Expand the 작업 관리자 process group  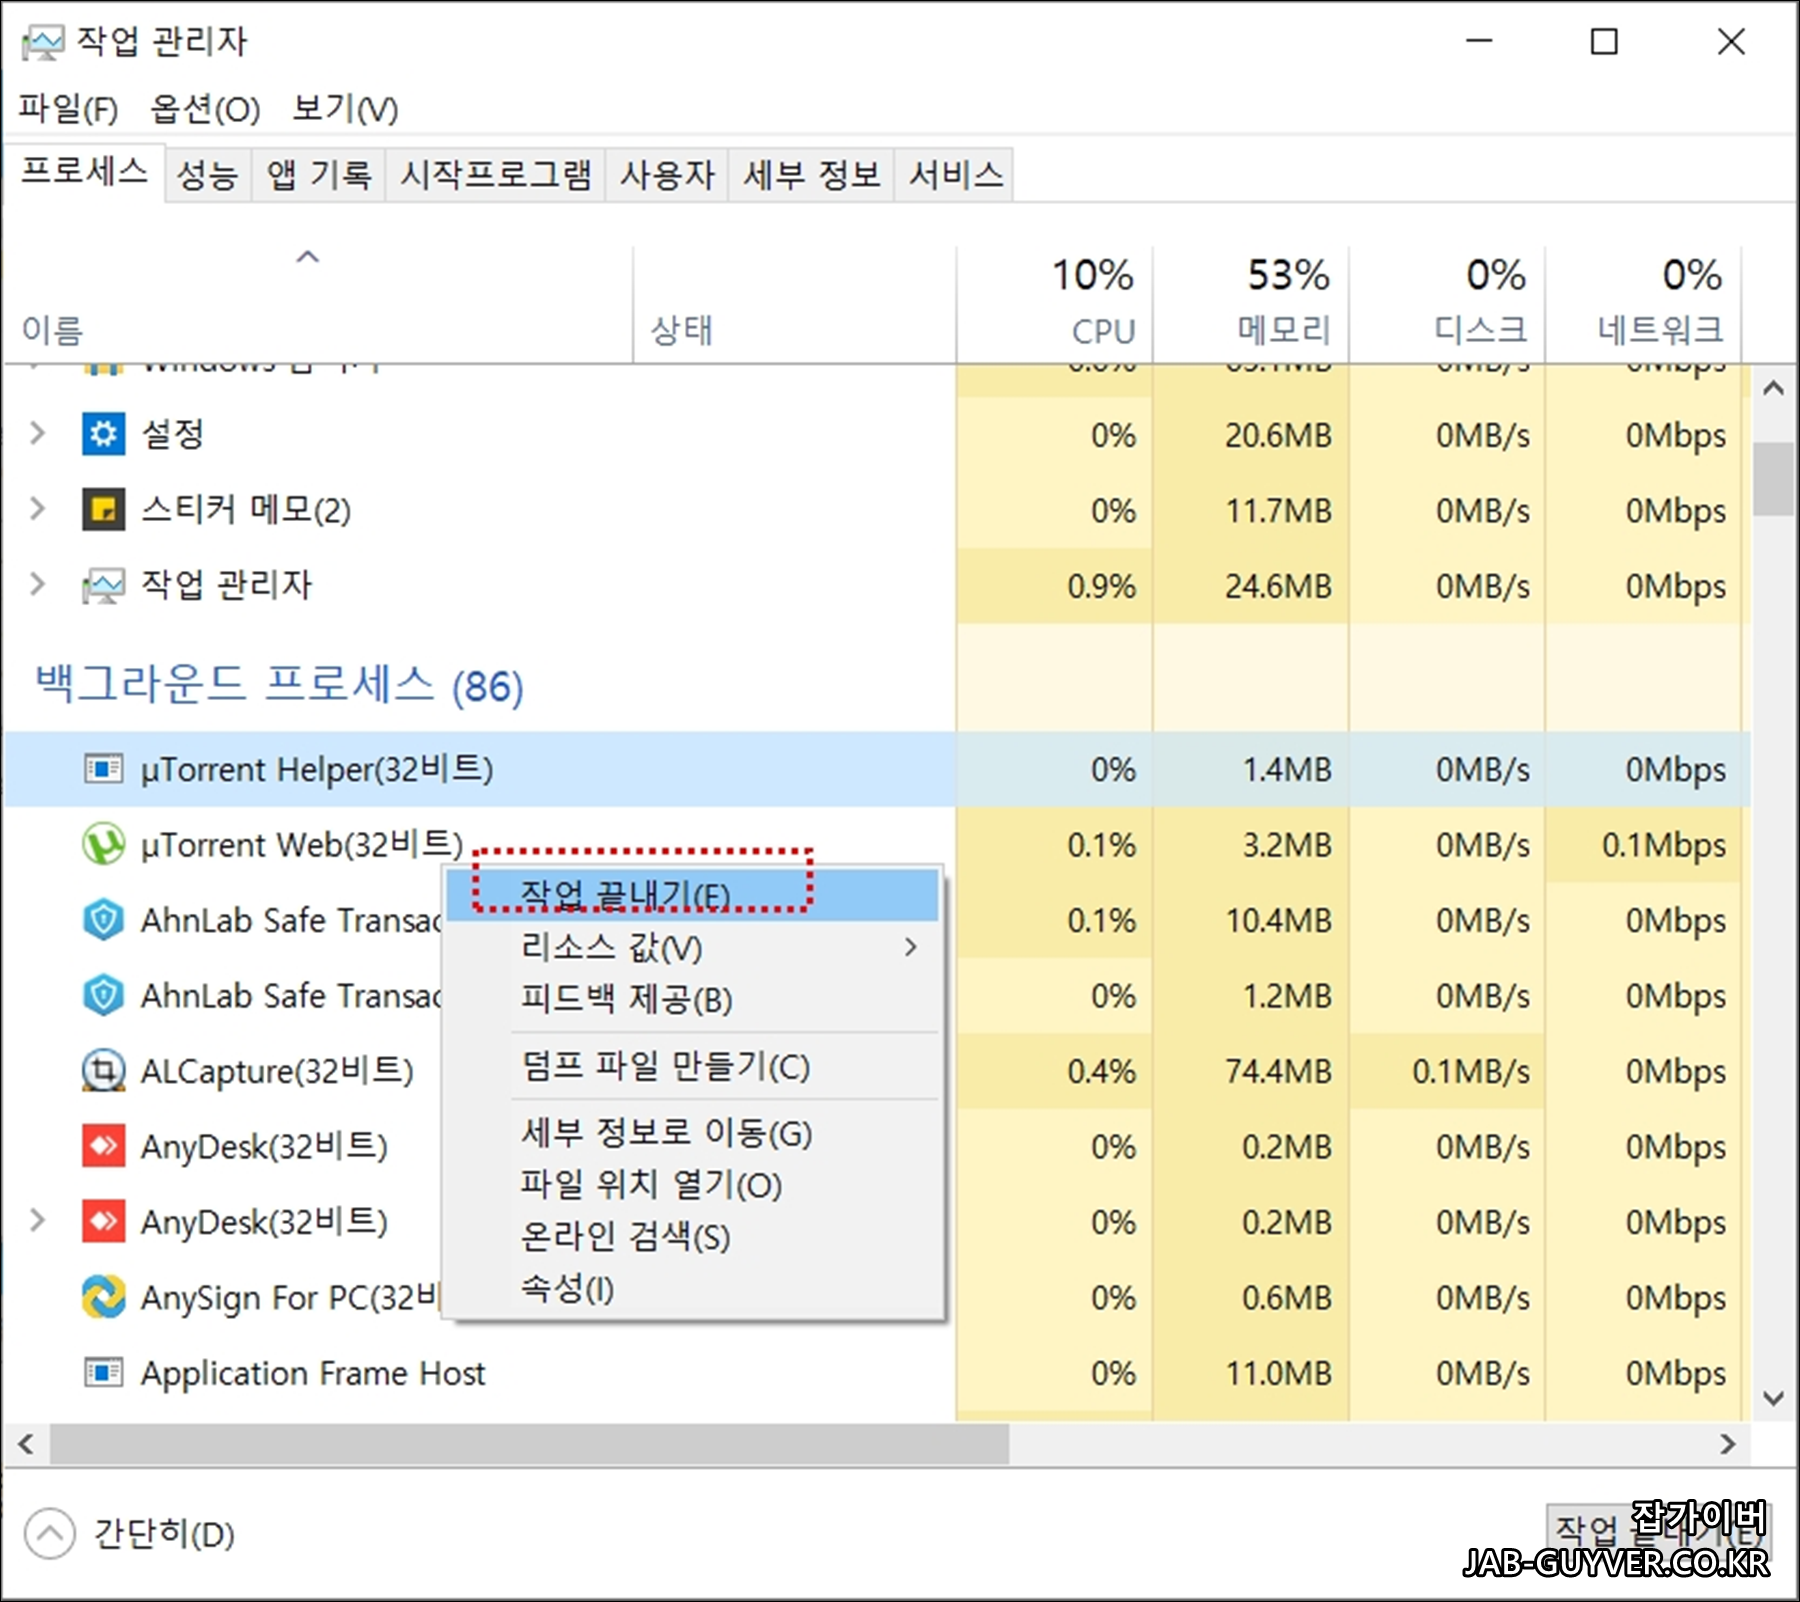coord(38,584)
